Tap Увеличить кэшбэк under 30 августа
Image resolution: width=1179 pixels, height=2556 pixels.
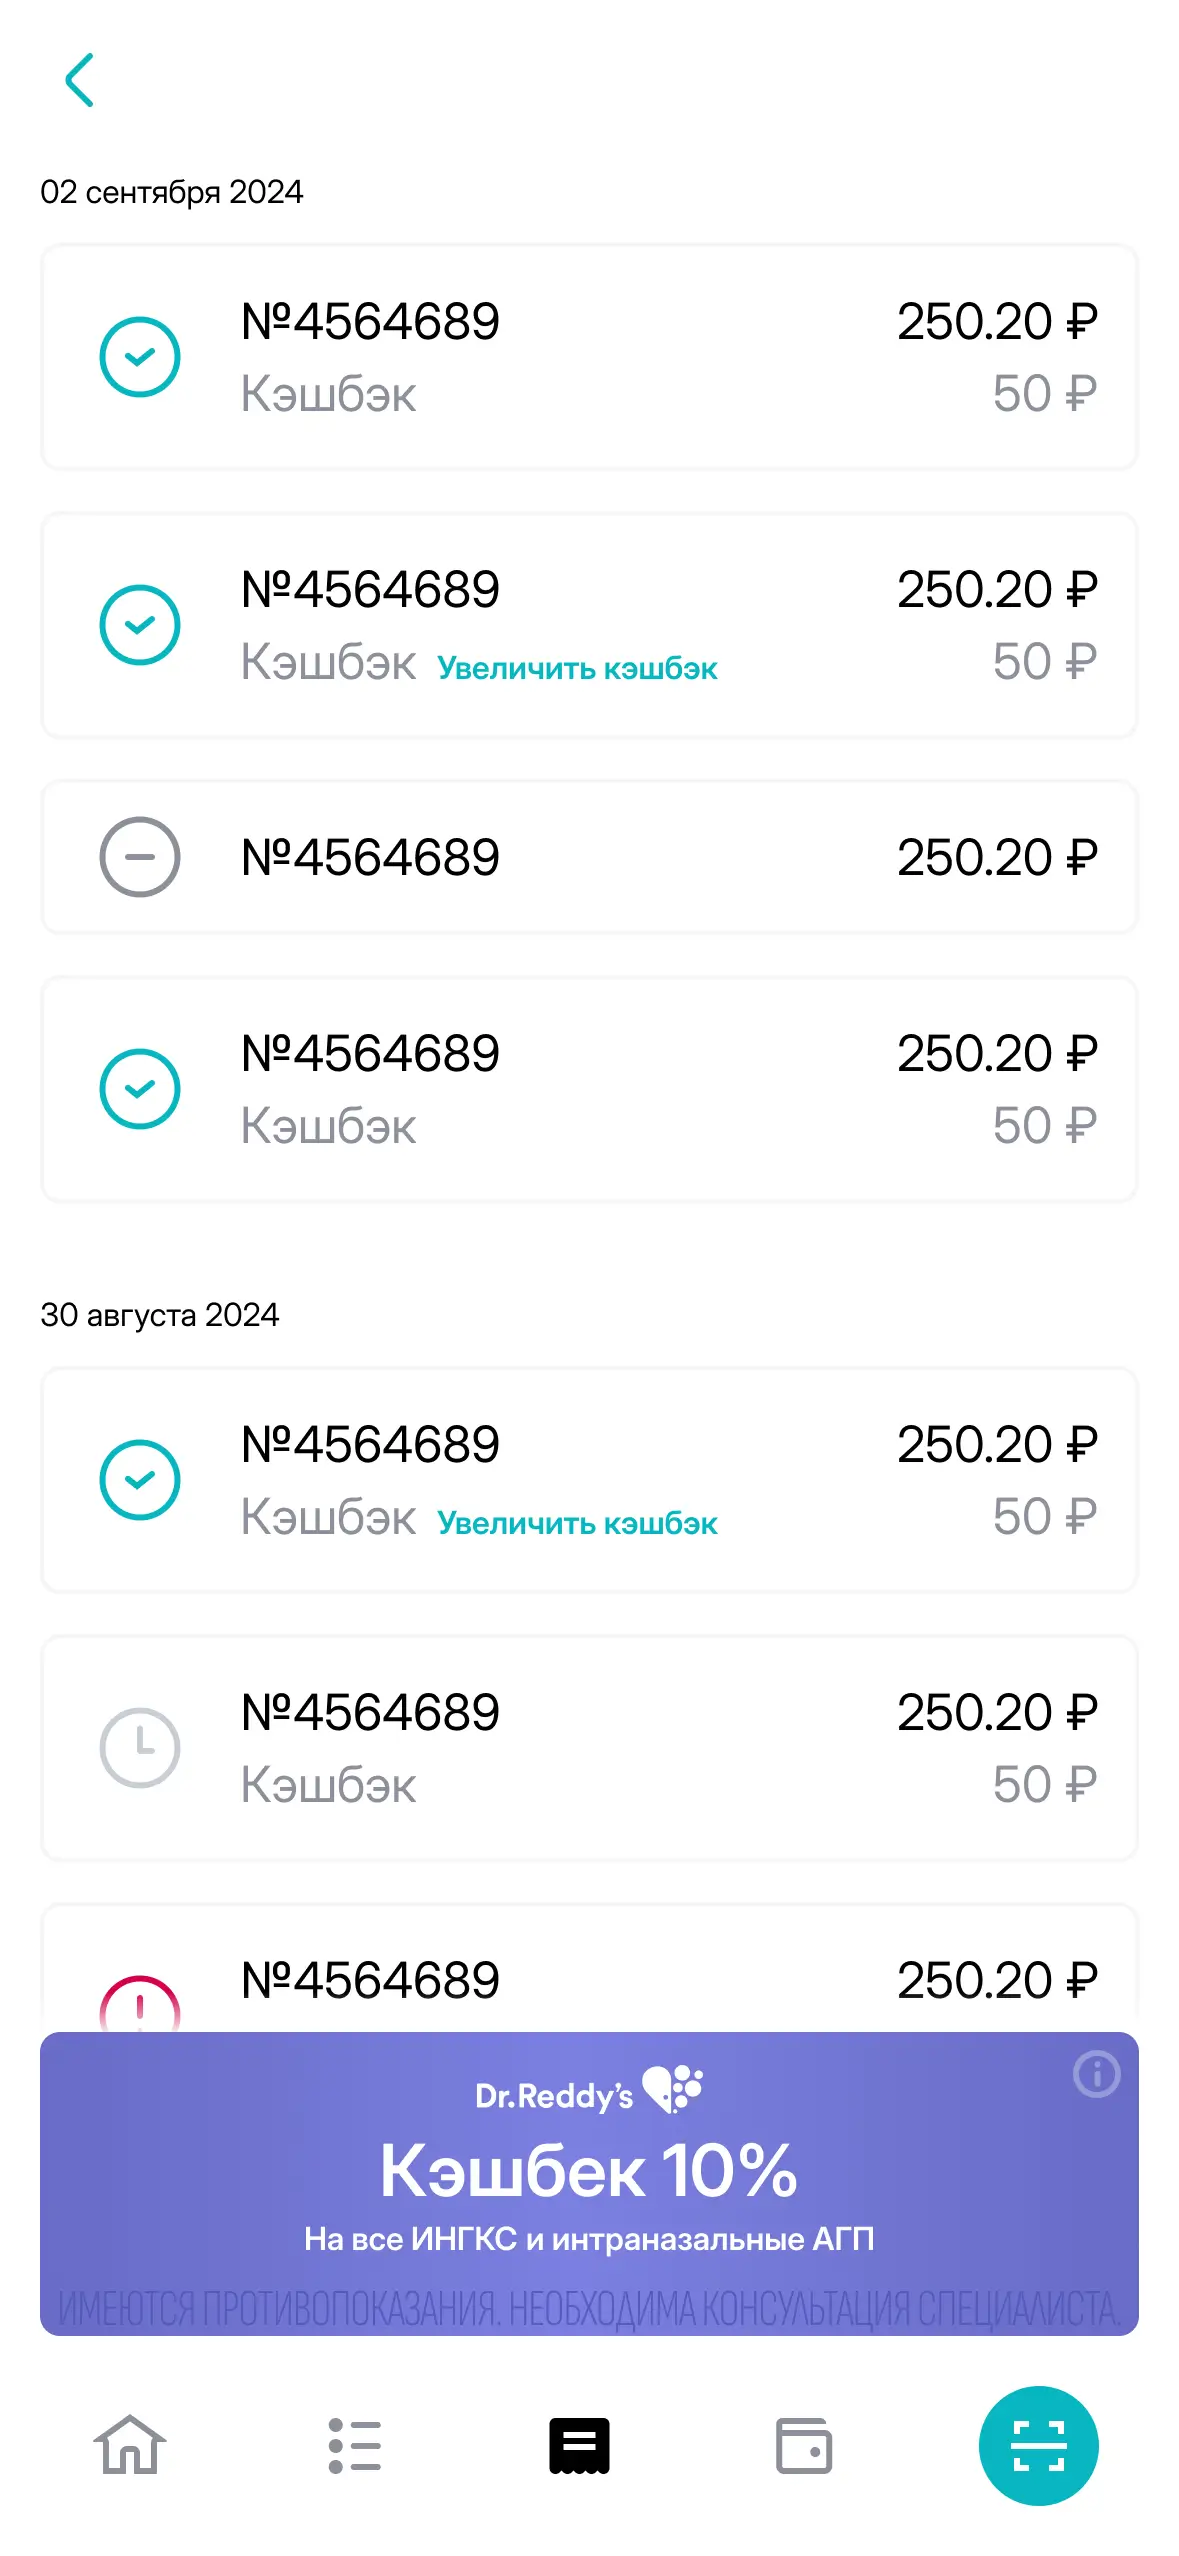577,1523
